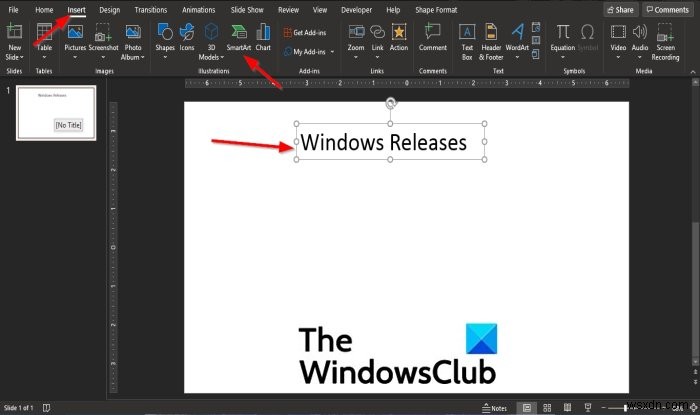Click the zoom out minus button
This screenshot has width=700, height=415.
coord(604,408)
